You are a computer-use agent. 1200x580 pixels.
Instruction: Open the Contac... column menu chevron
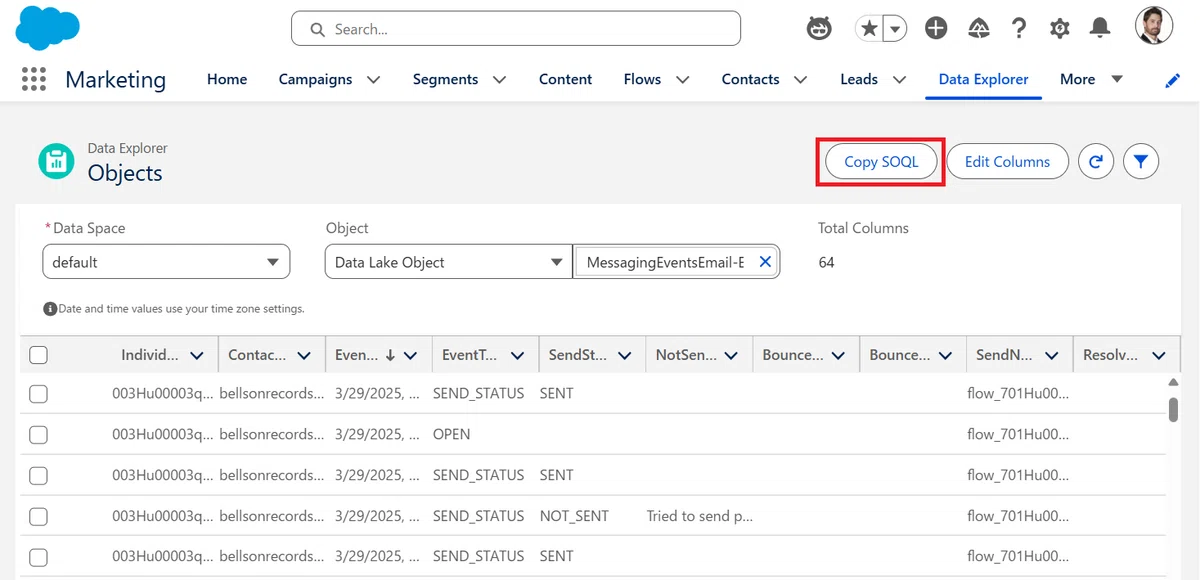(x=304, y=355)
